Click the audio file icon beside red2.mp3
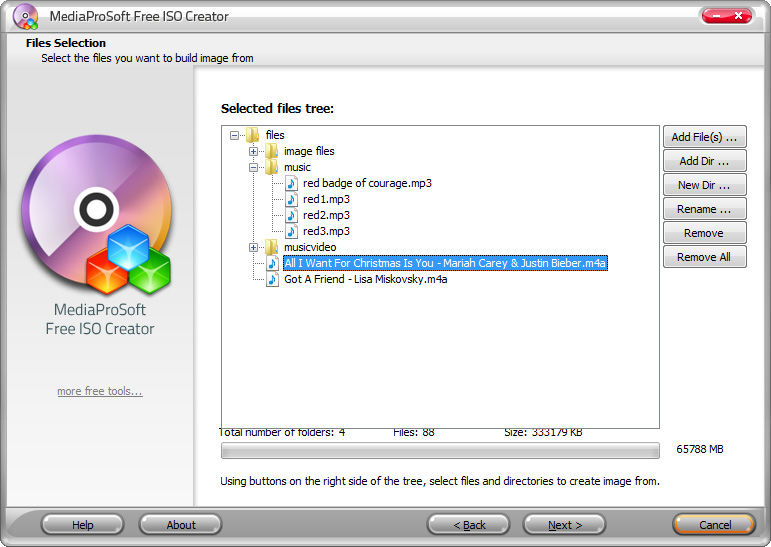Image resolution: width=771 pixels, height=547 pixels. [x=291, y=215]
